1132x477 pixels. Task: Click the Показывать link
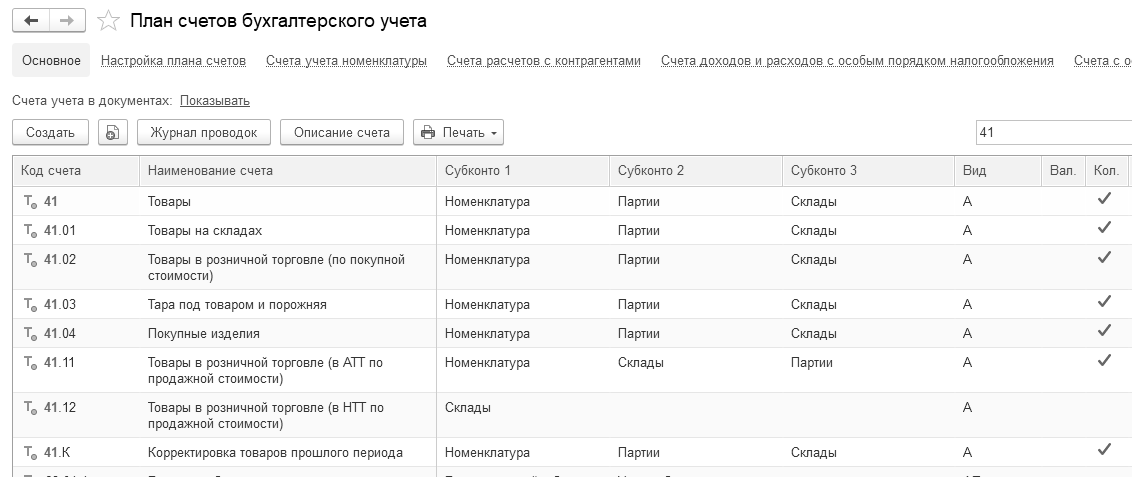215,101
